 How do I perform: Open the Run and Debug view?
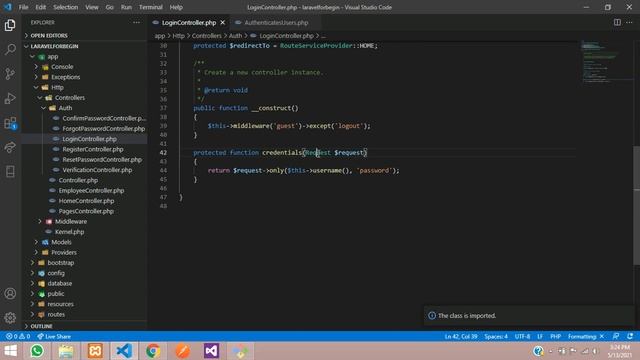[10, 98]
